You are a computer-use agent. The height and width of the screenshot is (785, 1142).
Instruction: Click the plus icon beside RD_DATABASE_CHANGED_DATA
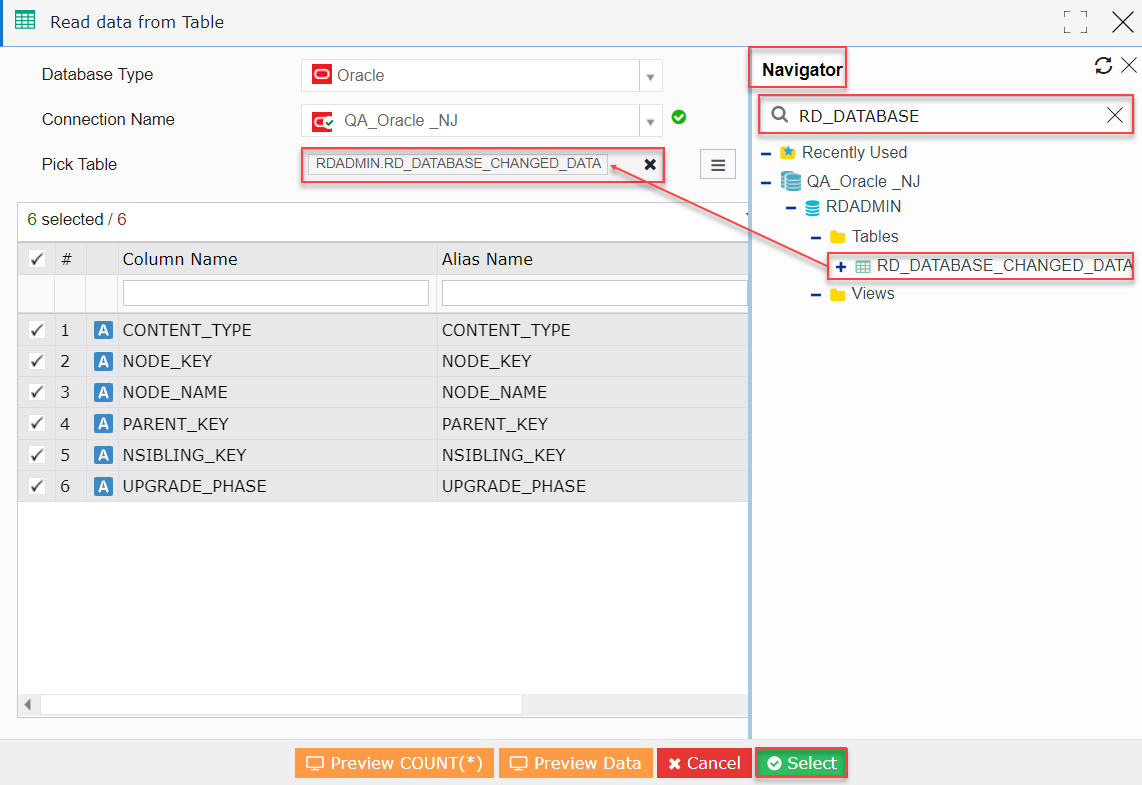(x=840, y=266)
